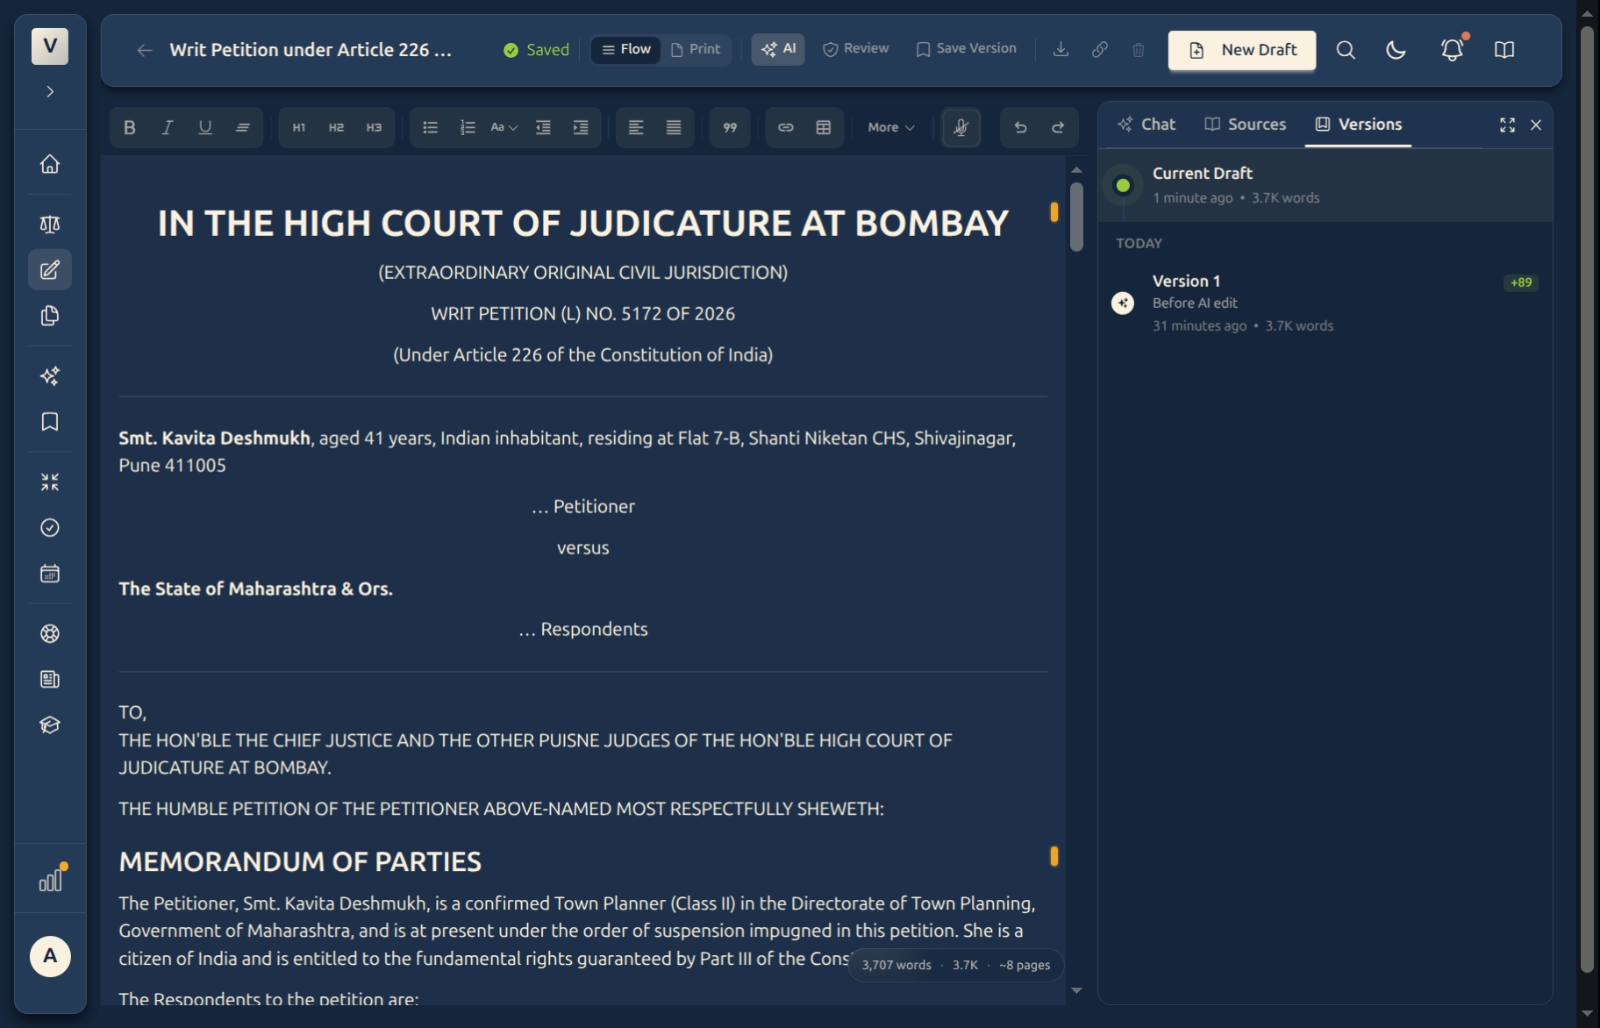Click Save Version
Image resolution: width=1600 pixels, height=1028 pixels.
pos(966,49)
